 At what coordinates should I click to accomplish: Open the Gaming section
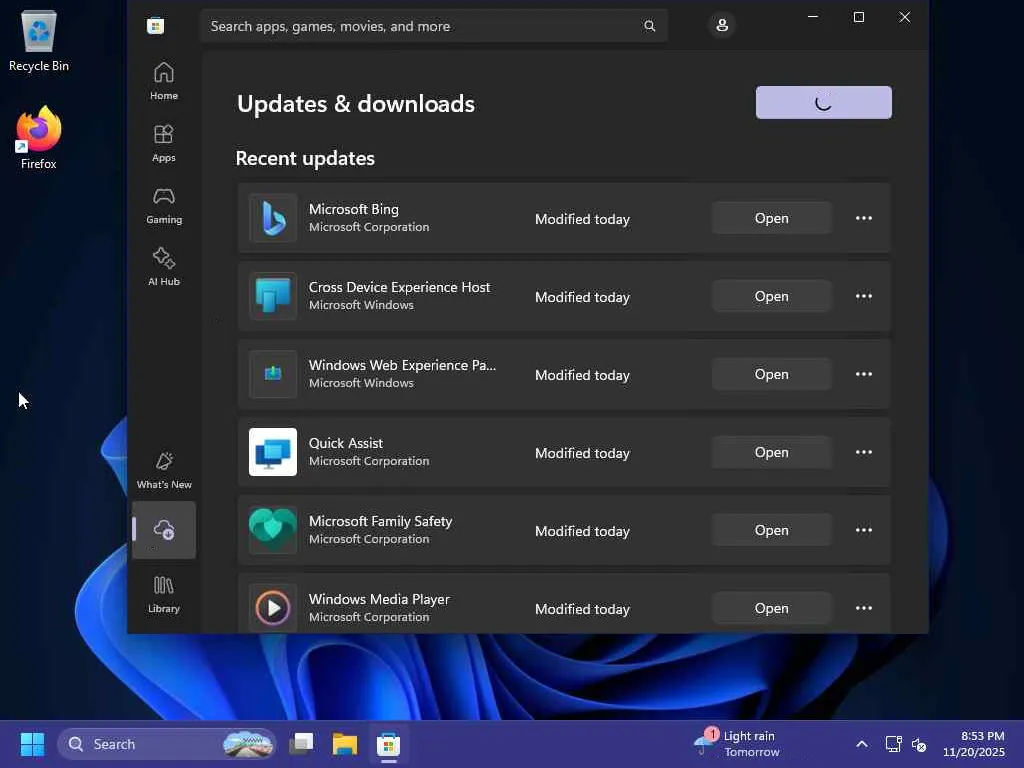coord(164,205)
